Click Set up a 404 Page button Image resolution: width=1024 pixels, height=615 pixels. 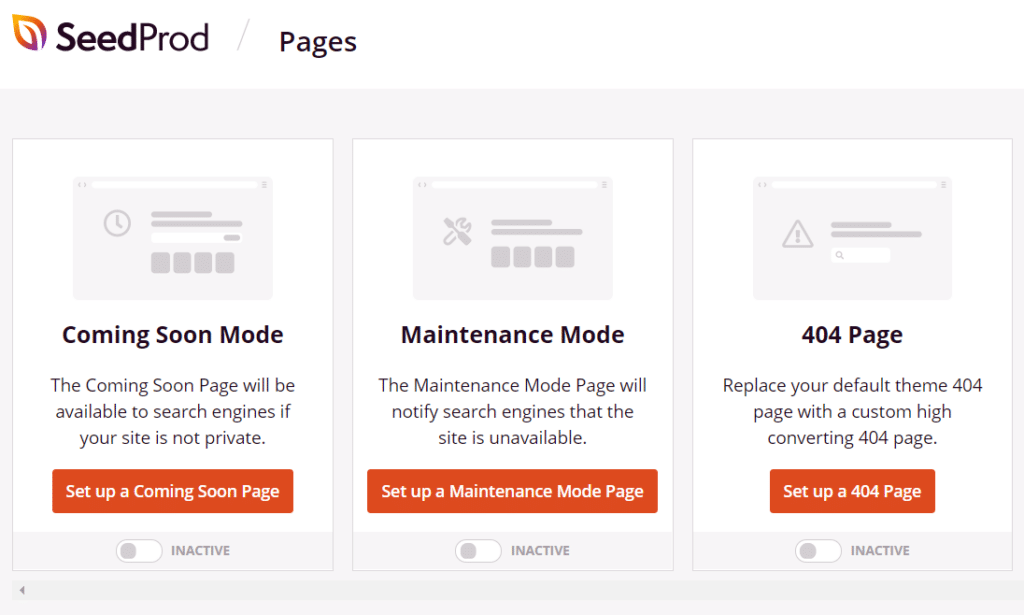852,491
